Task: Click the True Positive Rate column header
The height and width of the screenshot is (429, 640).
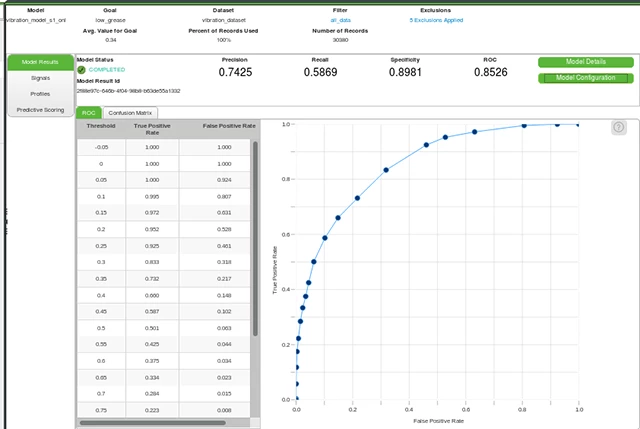Action: 152,129
